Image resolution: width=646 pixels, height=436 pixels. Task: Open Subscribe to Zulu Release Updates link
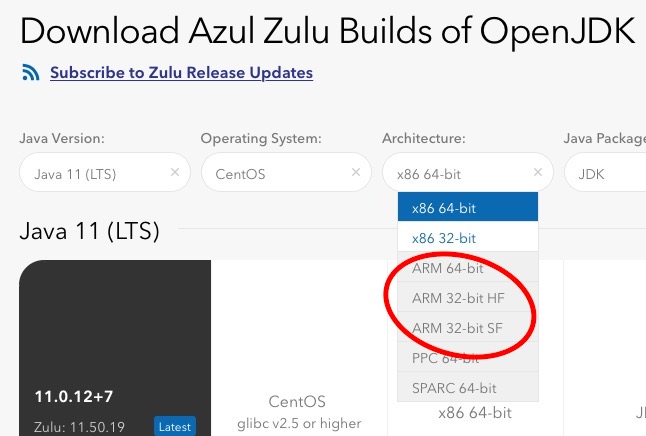click(x=181, y=73)
